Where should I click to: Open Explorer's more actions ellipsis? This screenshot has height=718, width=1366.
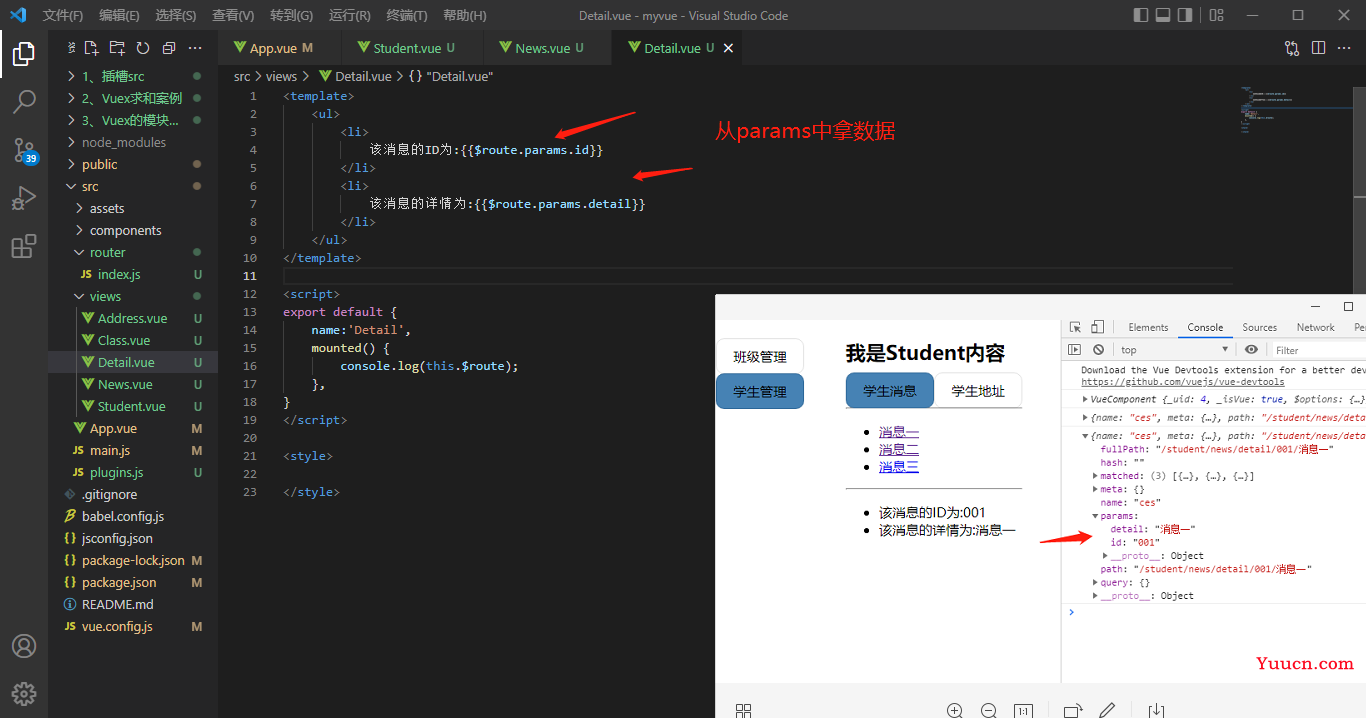click(x=195, y=48)
